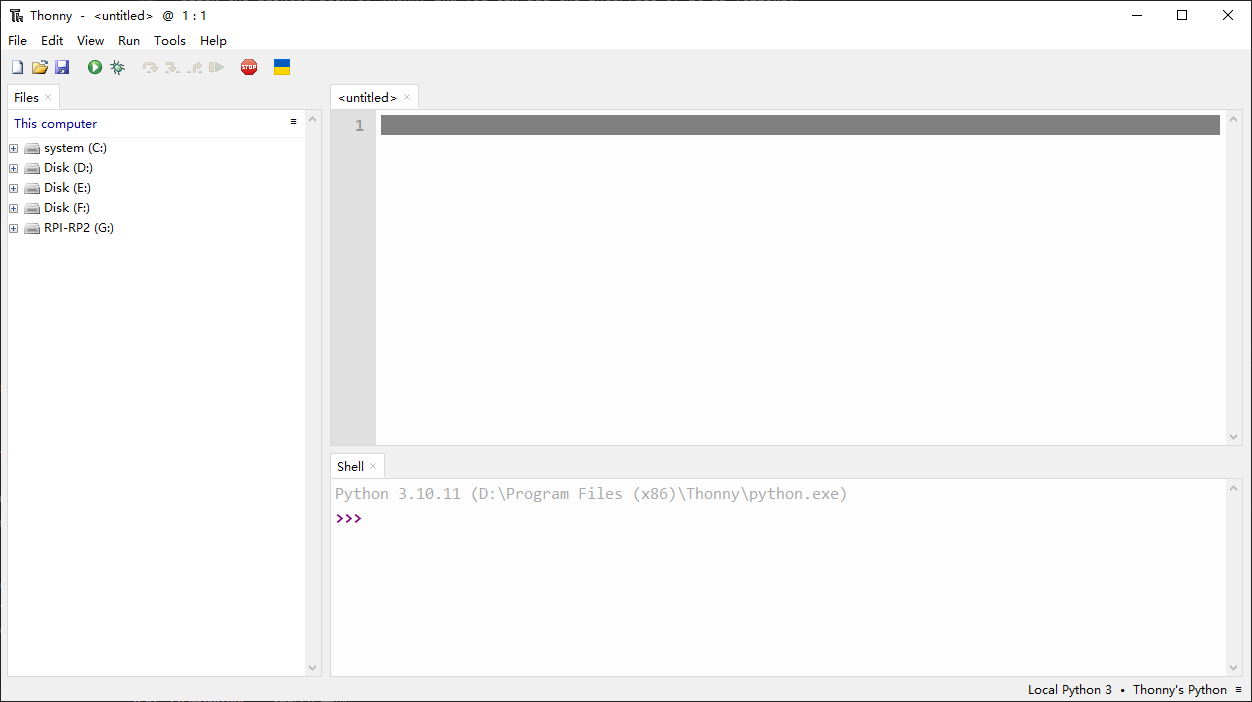The height and width of the screenshot is (702, 1252).
Task: Expand the system (C:) drive node
Action: pyautogui.click(x=14, y=148)
